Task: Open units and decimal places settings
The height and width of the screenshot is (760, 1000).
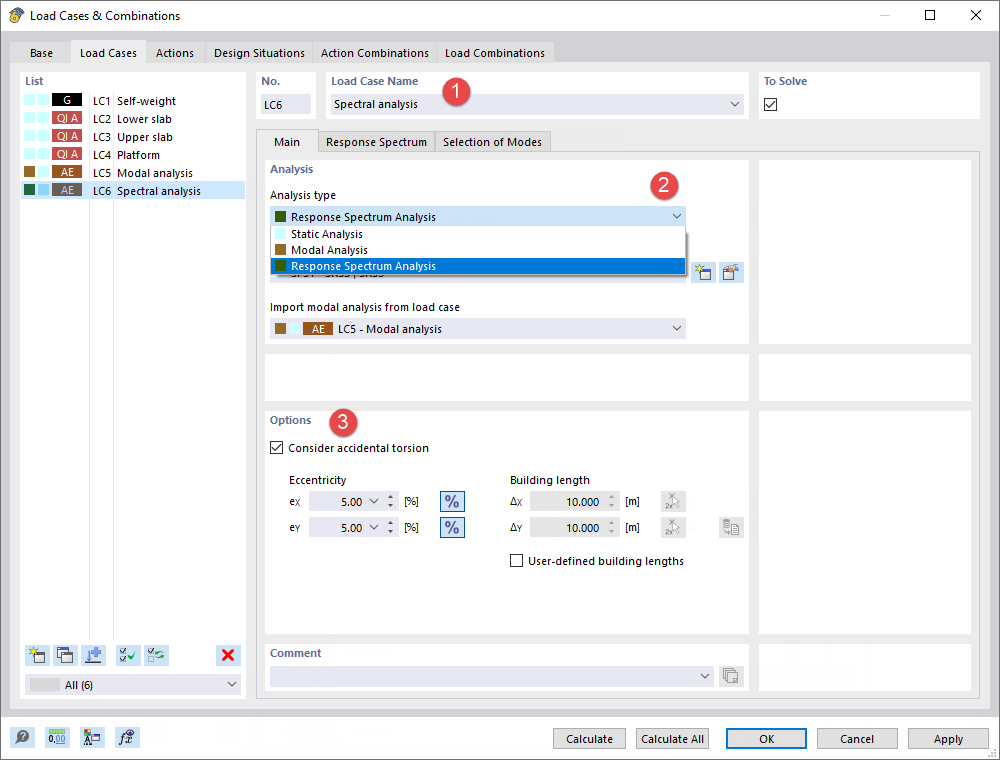Action: 57,737
